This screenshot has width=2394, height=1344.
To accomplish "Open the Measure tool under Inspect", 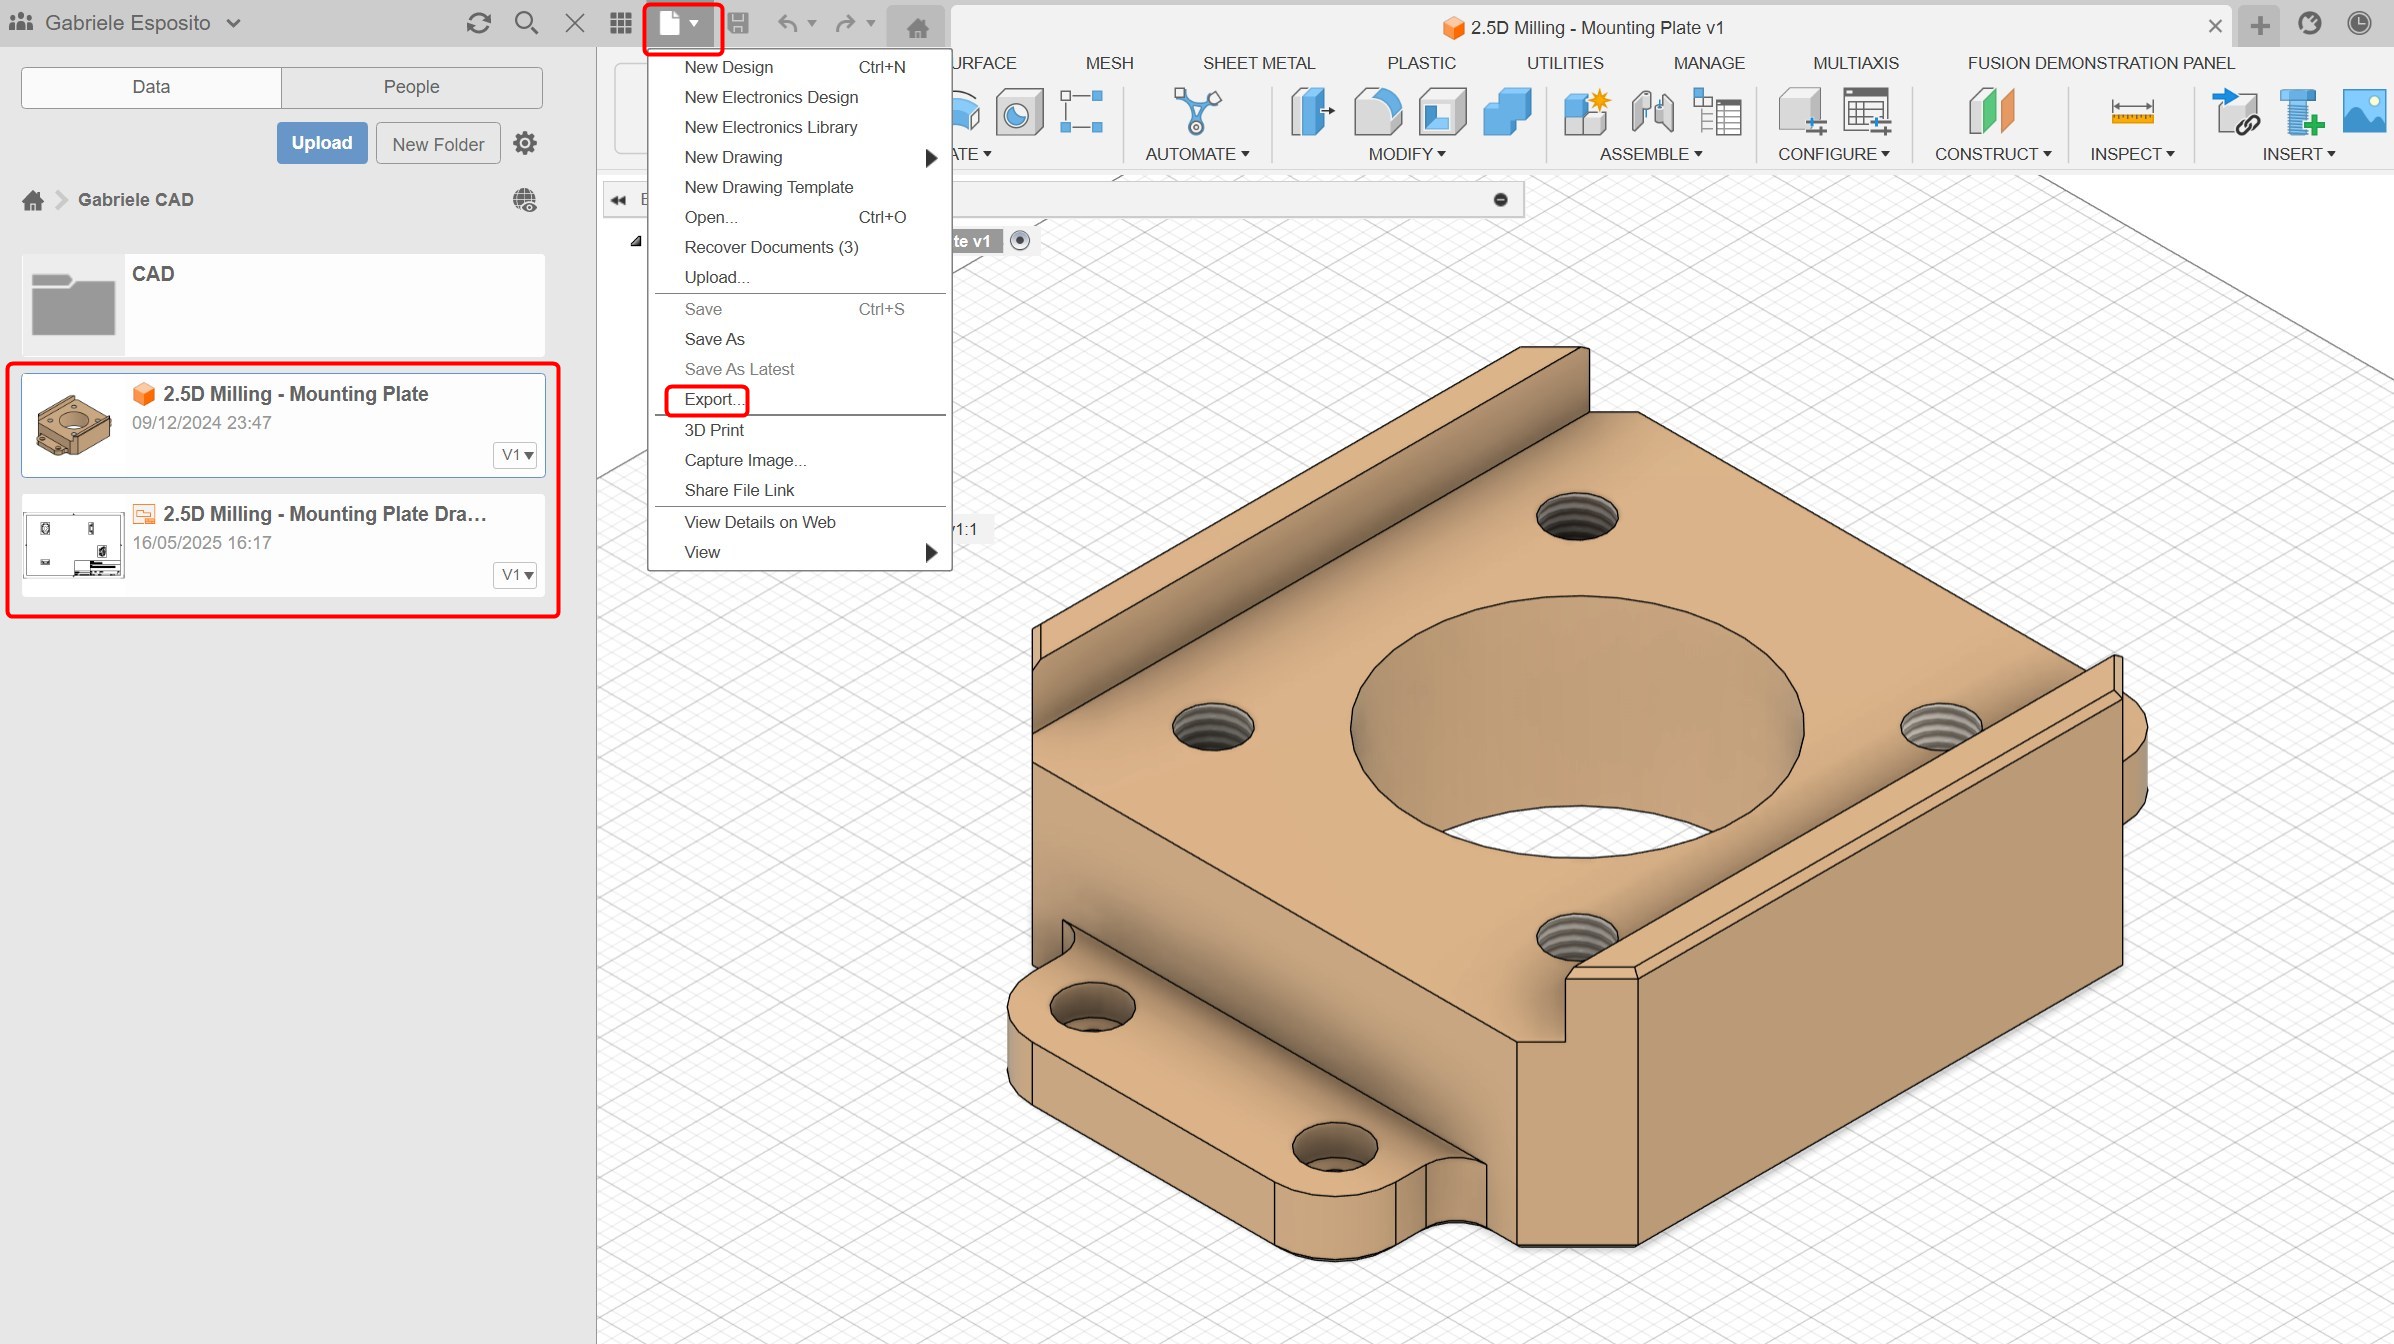I will point(2131,112).
